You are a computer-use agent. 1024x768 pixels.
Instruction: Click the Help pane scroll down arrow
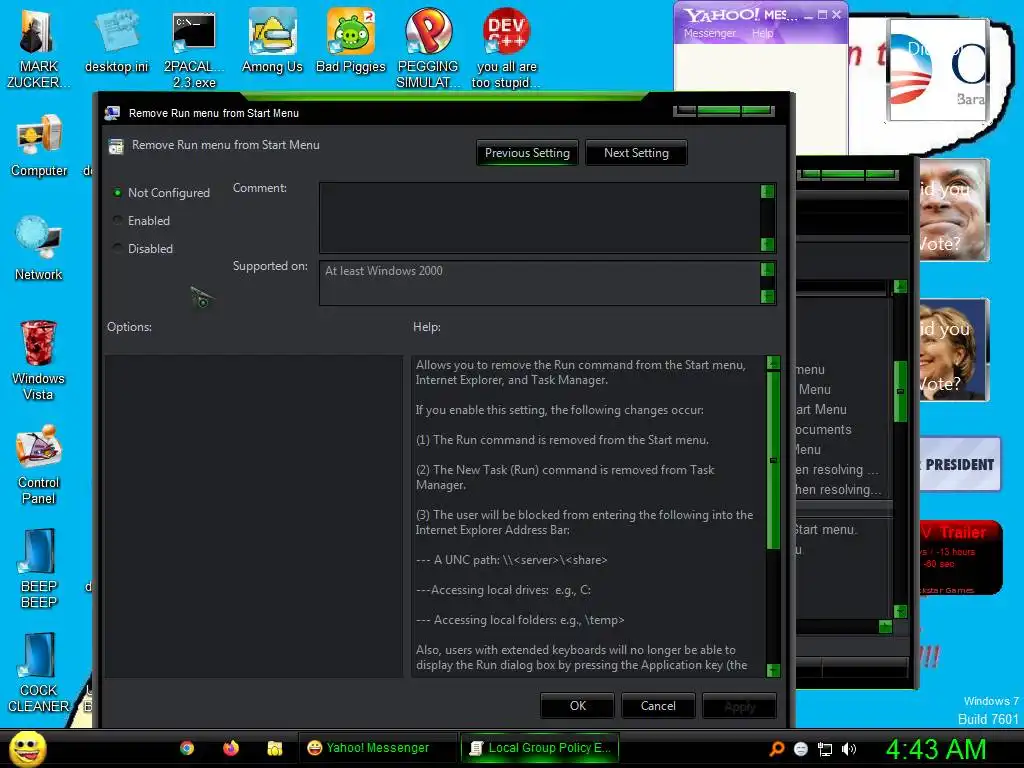773,670
